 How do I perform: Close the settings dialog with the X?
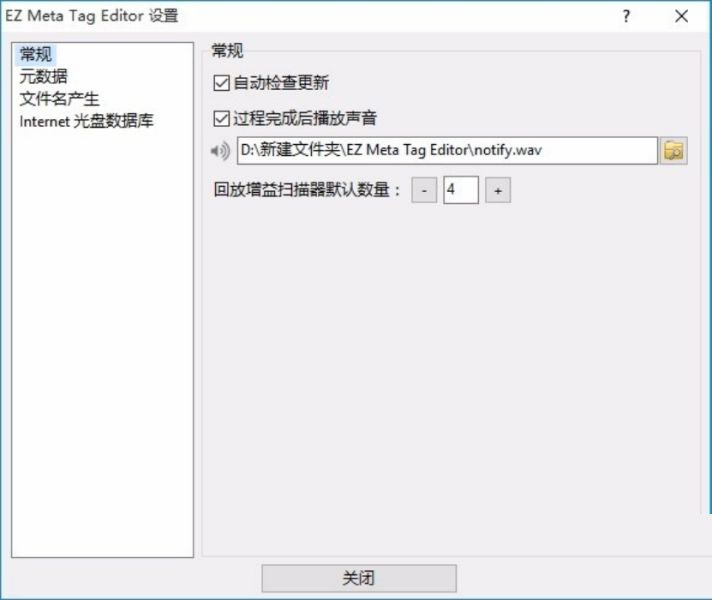[x=681, y=16]
